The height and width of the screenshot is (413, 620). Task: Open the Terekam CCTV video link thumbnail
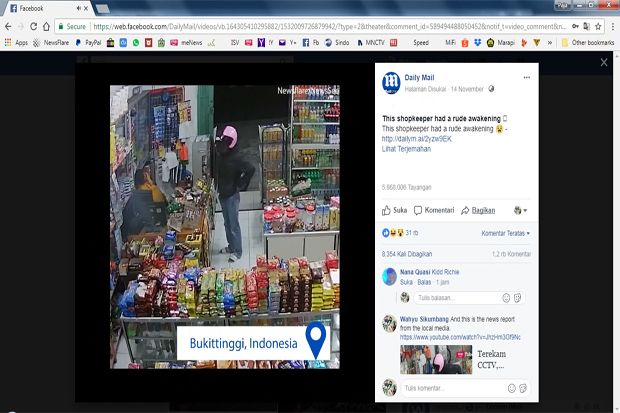(x=436, y=360)
